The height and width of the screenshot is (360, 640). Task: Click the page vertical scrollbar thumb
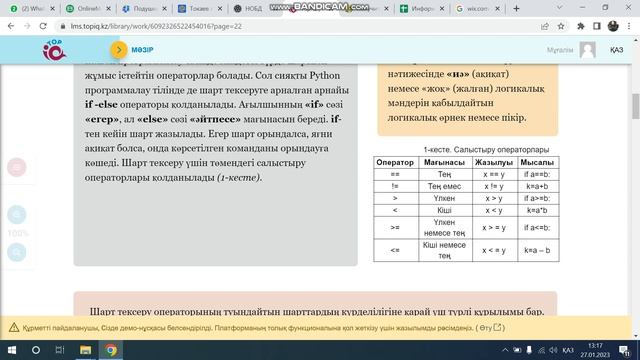pyautogui.click(x=636, y=106)
